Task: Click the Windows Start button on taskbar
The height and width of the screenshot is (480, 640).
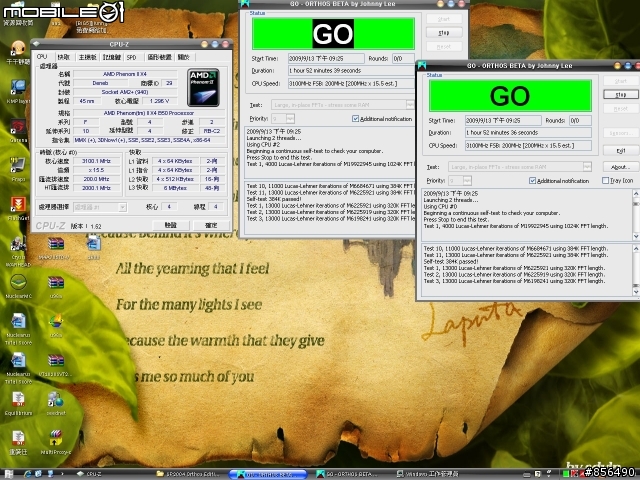Action: click(x=8, y=474)
